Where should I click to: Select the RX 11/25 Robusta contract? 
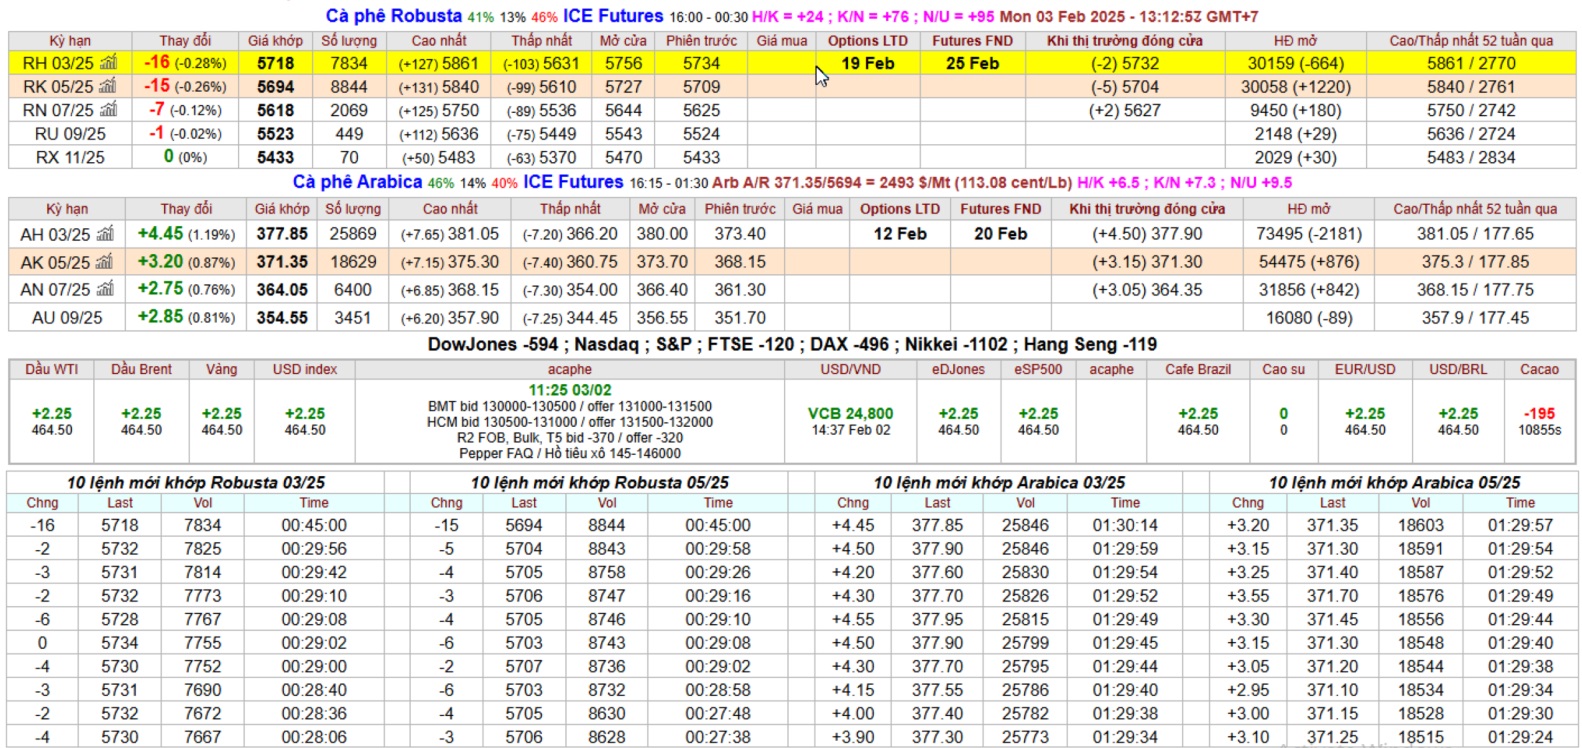pos(69,157)
